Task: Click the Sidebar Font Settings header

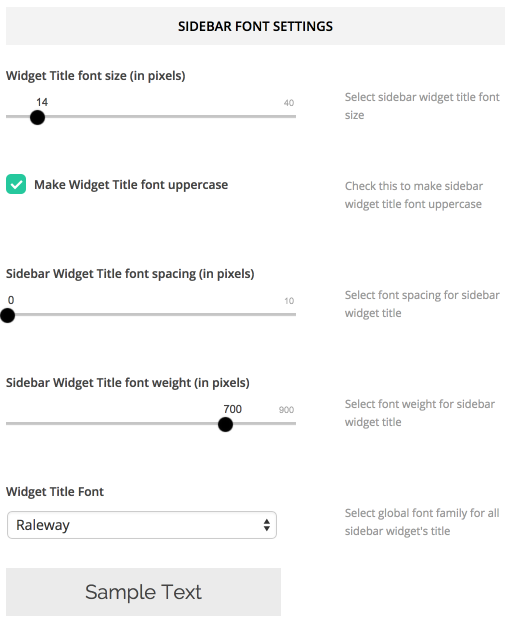Action: click(x=255, y=26)
